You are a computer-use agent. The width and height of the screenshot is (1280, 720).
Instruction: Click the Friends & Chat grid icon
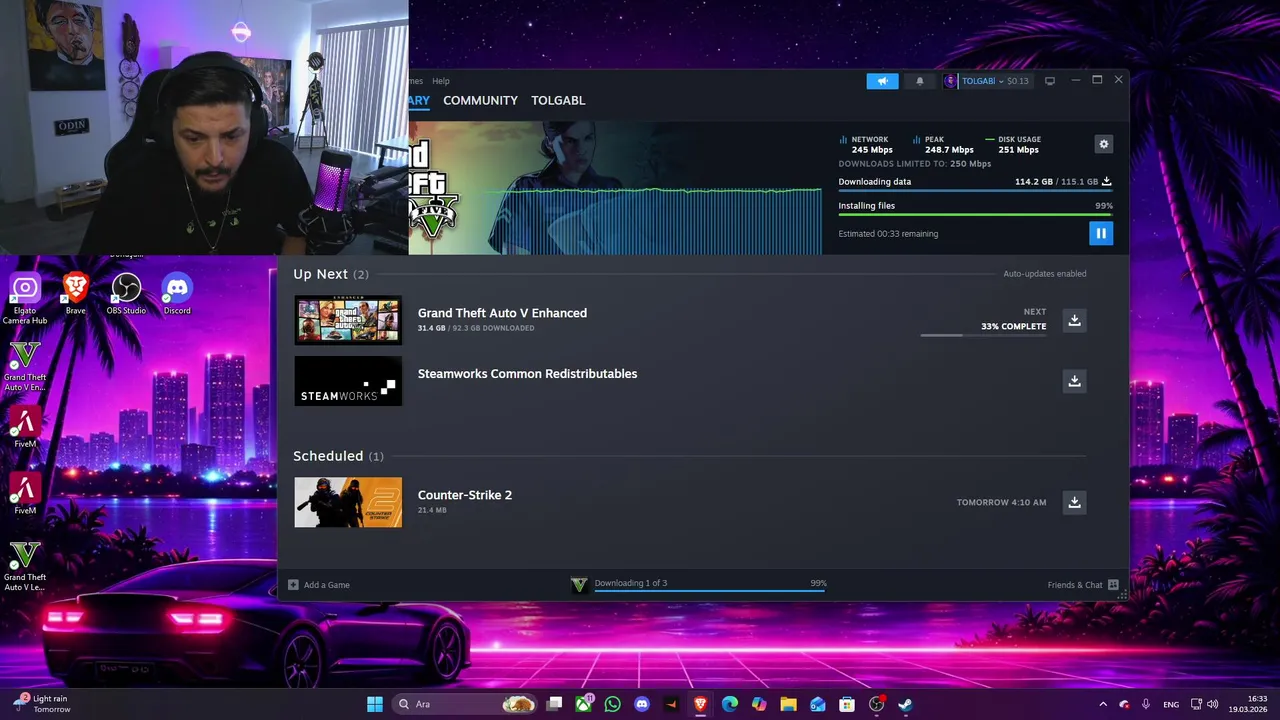(1113, 585)
